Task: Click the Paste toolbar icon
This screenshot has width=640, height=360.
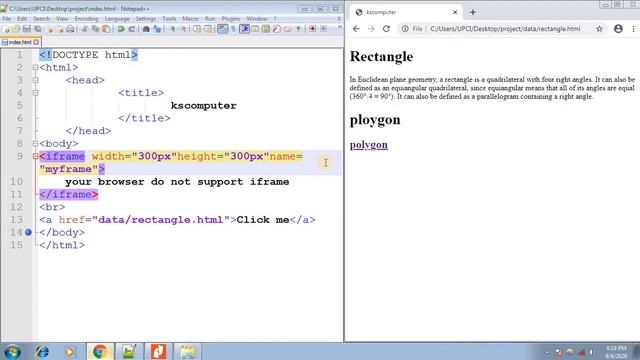Action: click(x=106, y=29)
